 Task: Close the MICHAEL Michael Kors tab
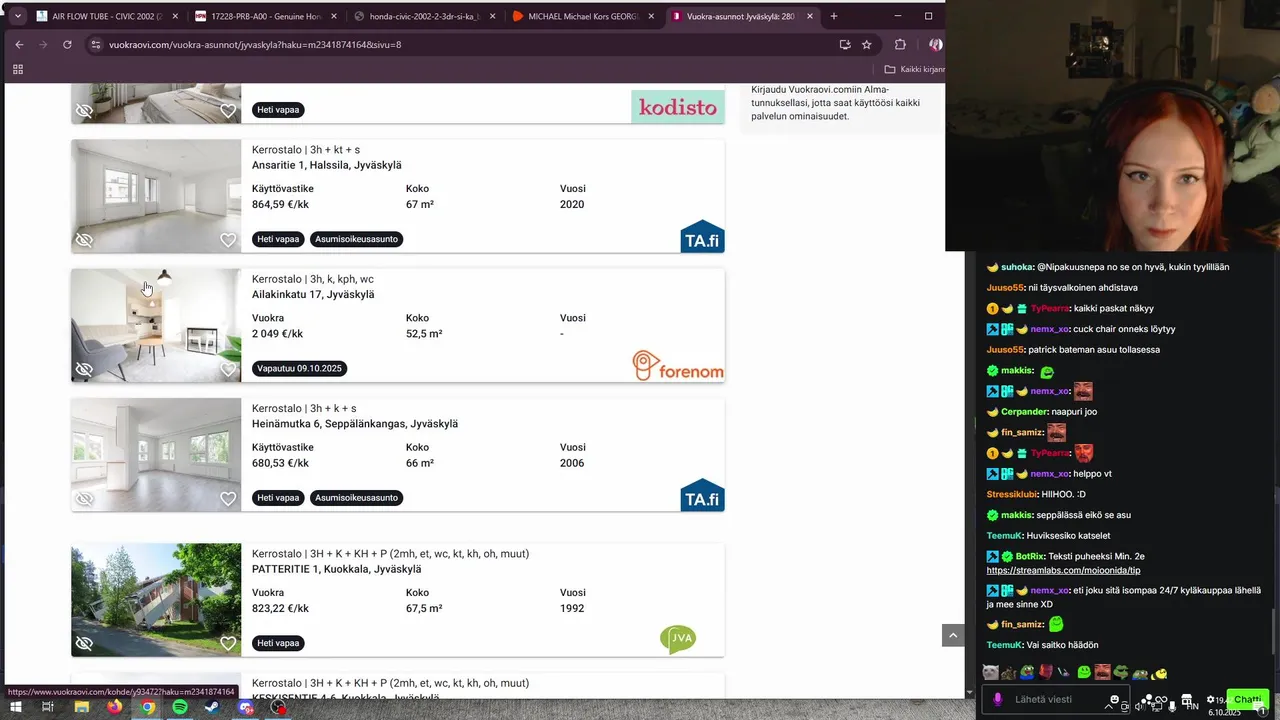651,16
